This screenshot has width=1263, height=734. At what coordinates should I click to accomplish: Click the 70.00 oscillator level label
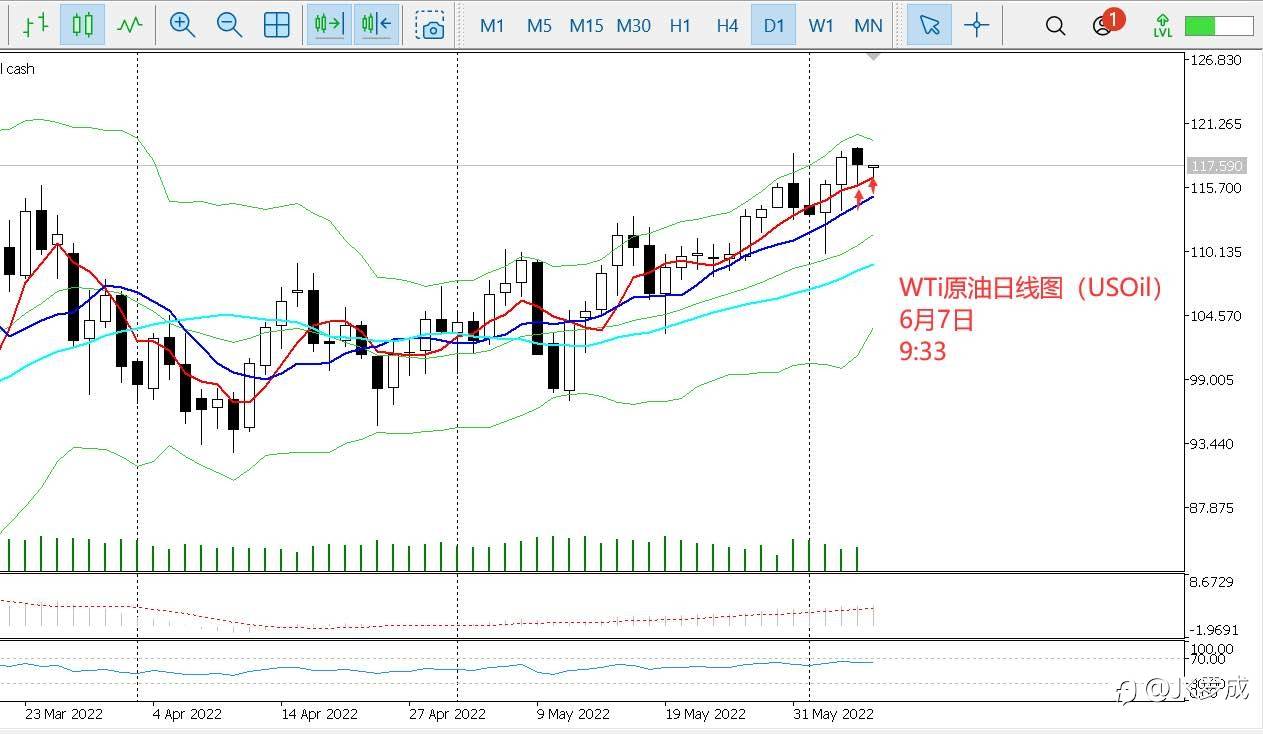pos(1207,659)
